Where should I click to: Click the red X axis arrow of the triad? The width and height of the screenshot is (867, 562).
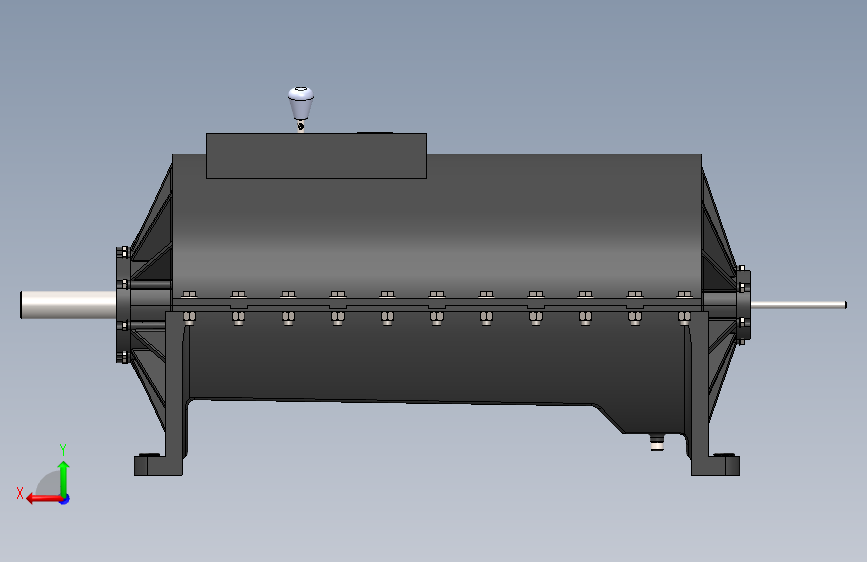point(44,499)
